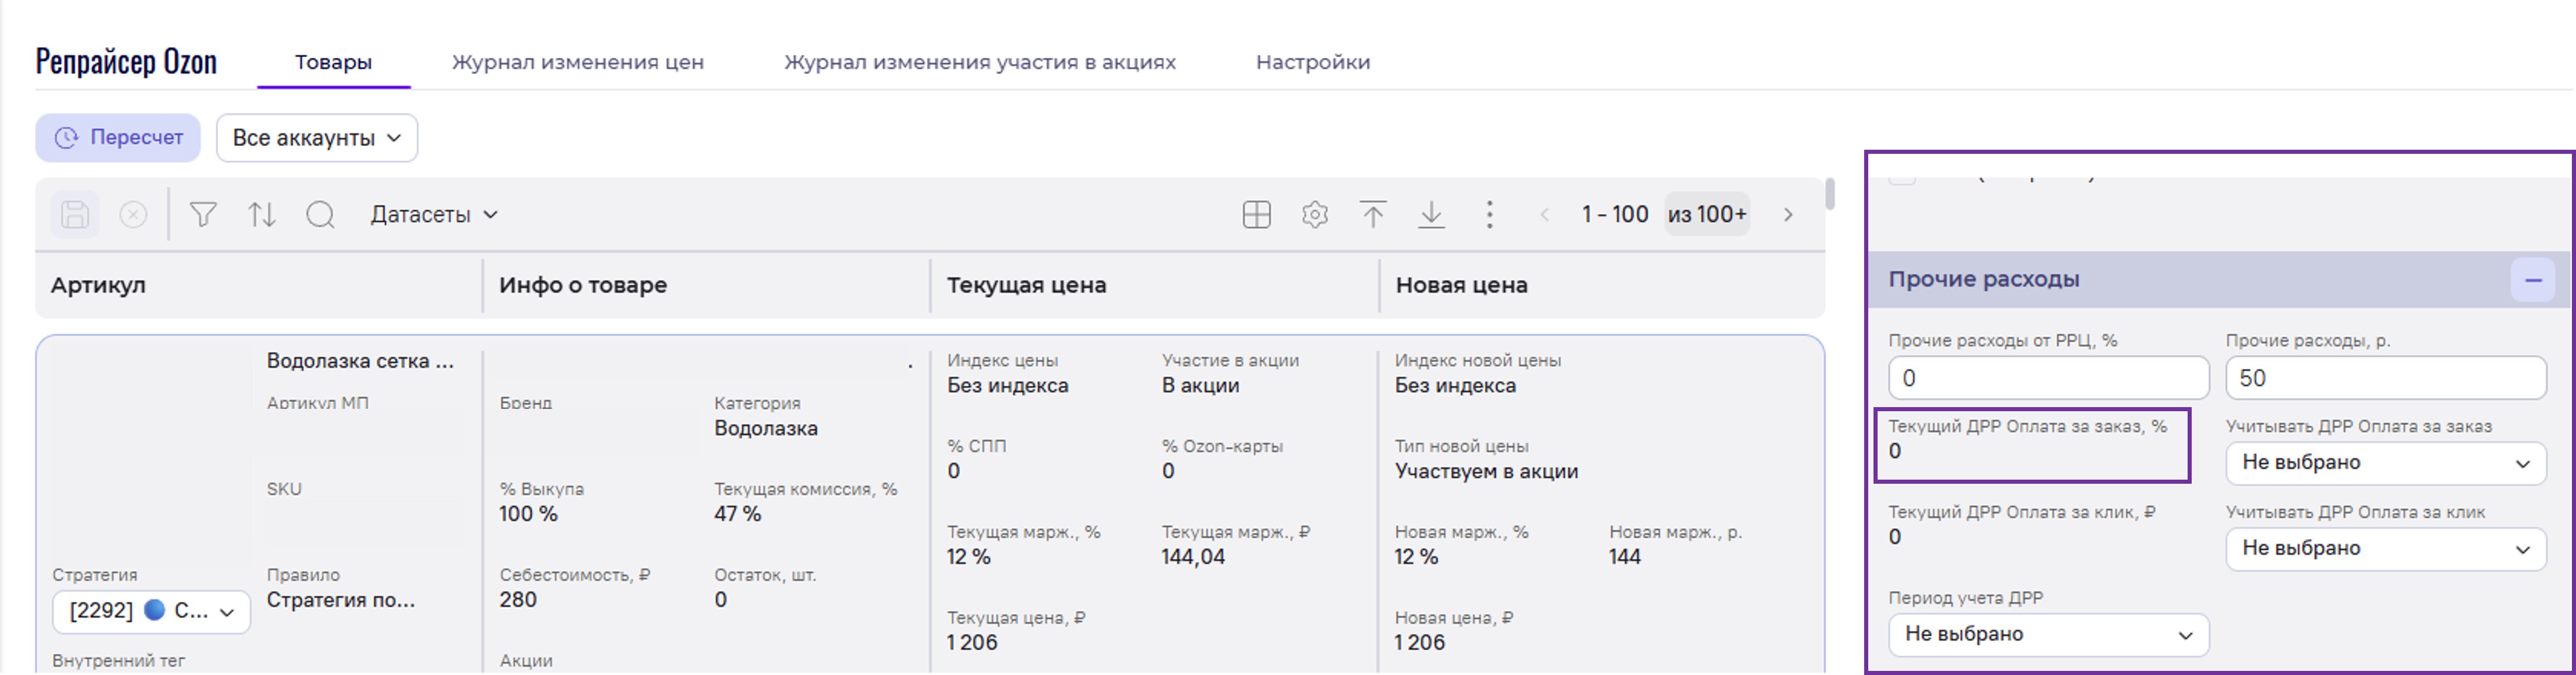Click the из 100+ count button
The height and width of the screenshot is (675, 2576).
(x=1706, y=215)
